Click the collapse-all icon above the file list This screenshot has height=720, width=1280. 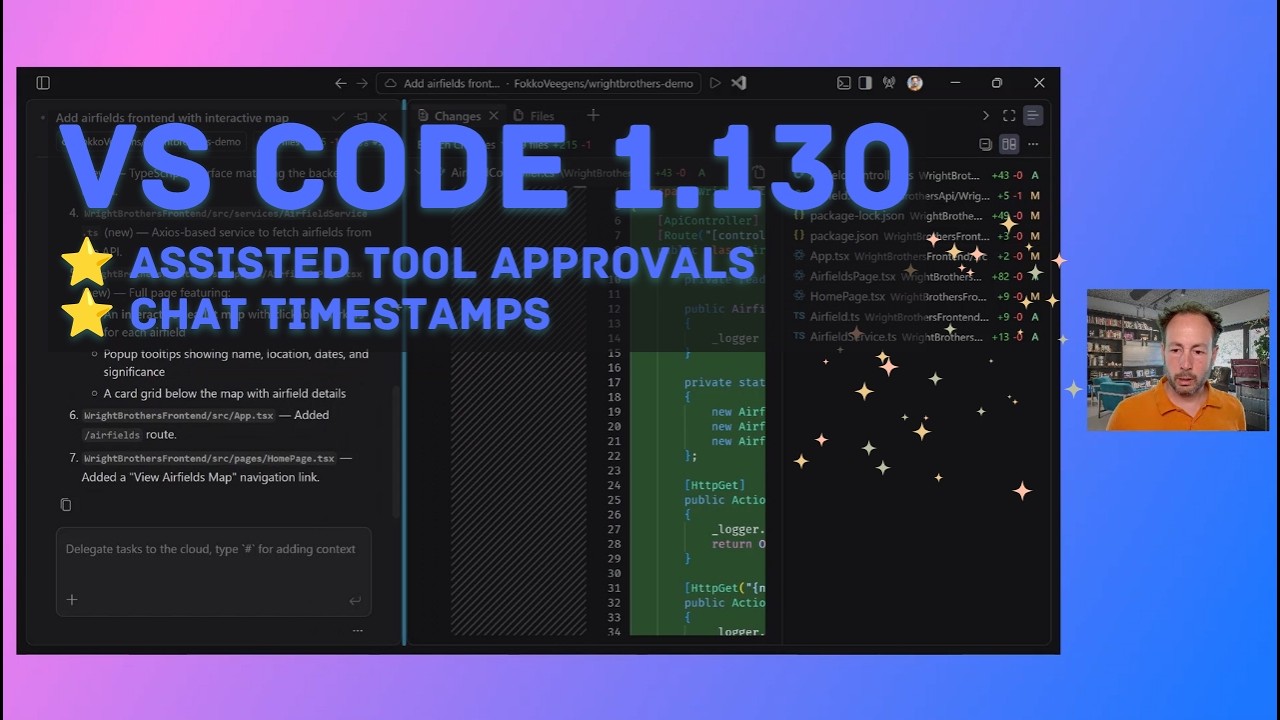tap(985, 144)
